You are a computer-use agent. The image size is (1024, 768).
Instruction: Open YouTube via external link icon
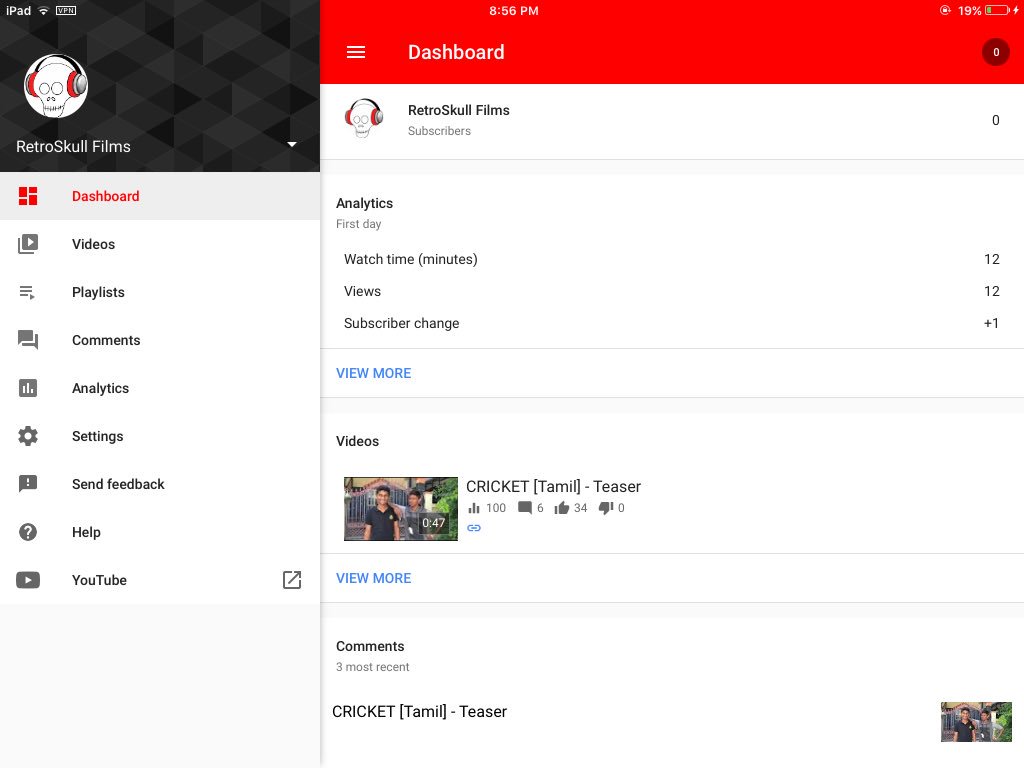[292, 580]
